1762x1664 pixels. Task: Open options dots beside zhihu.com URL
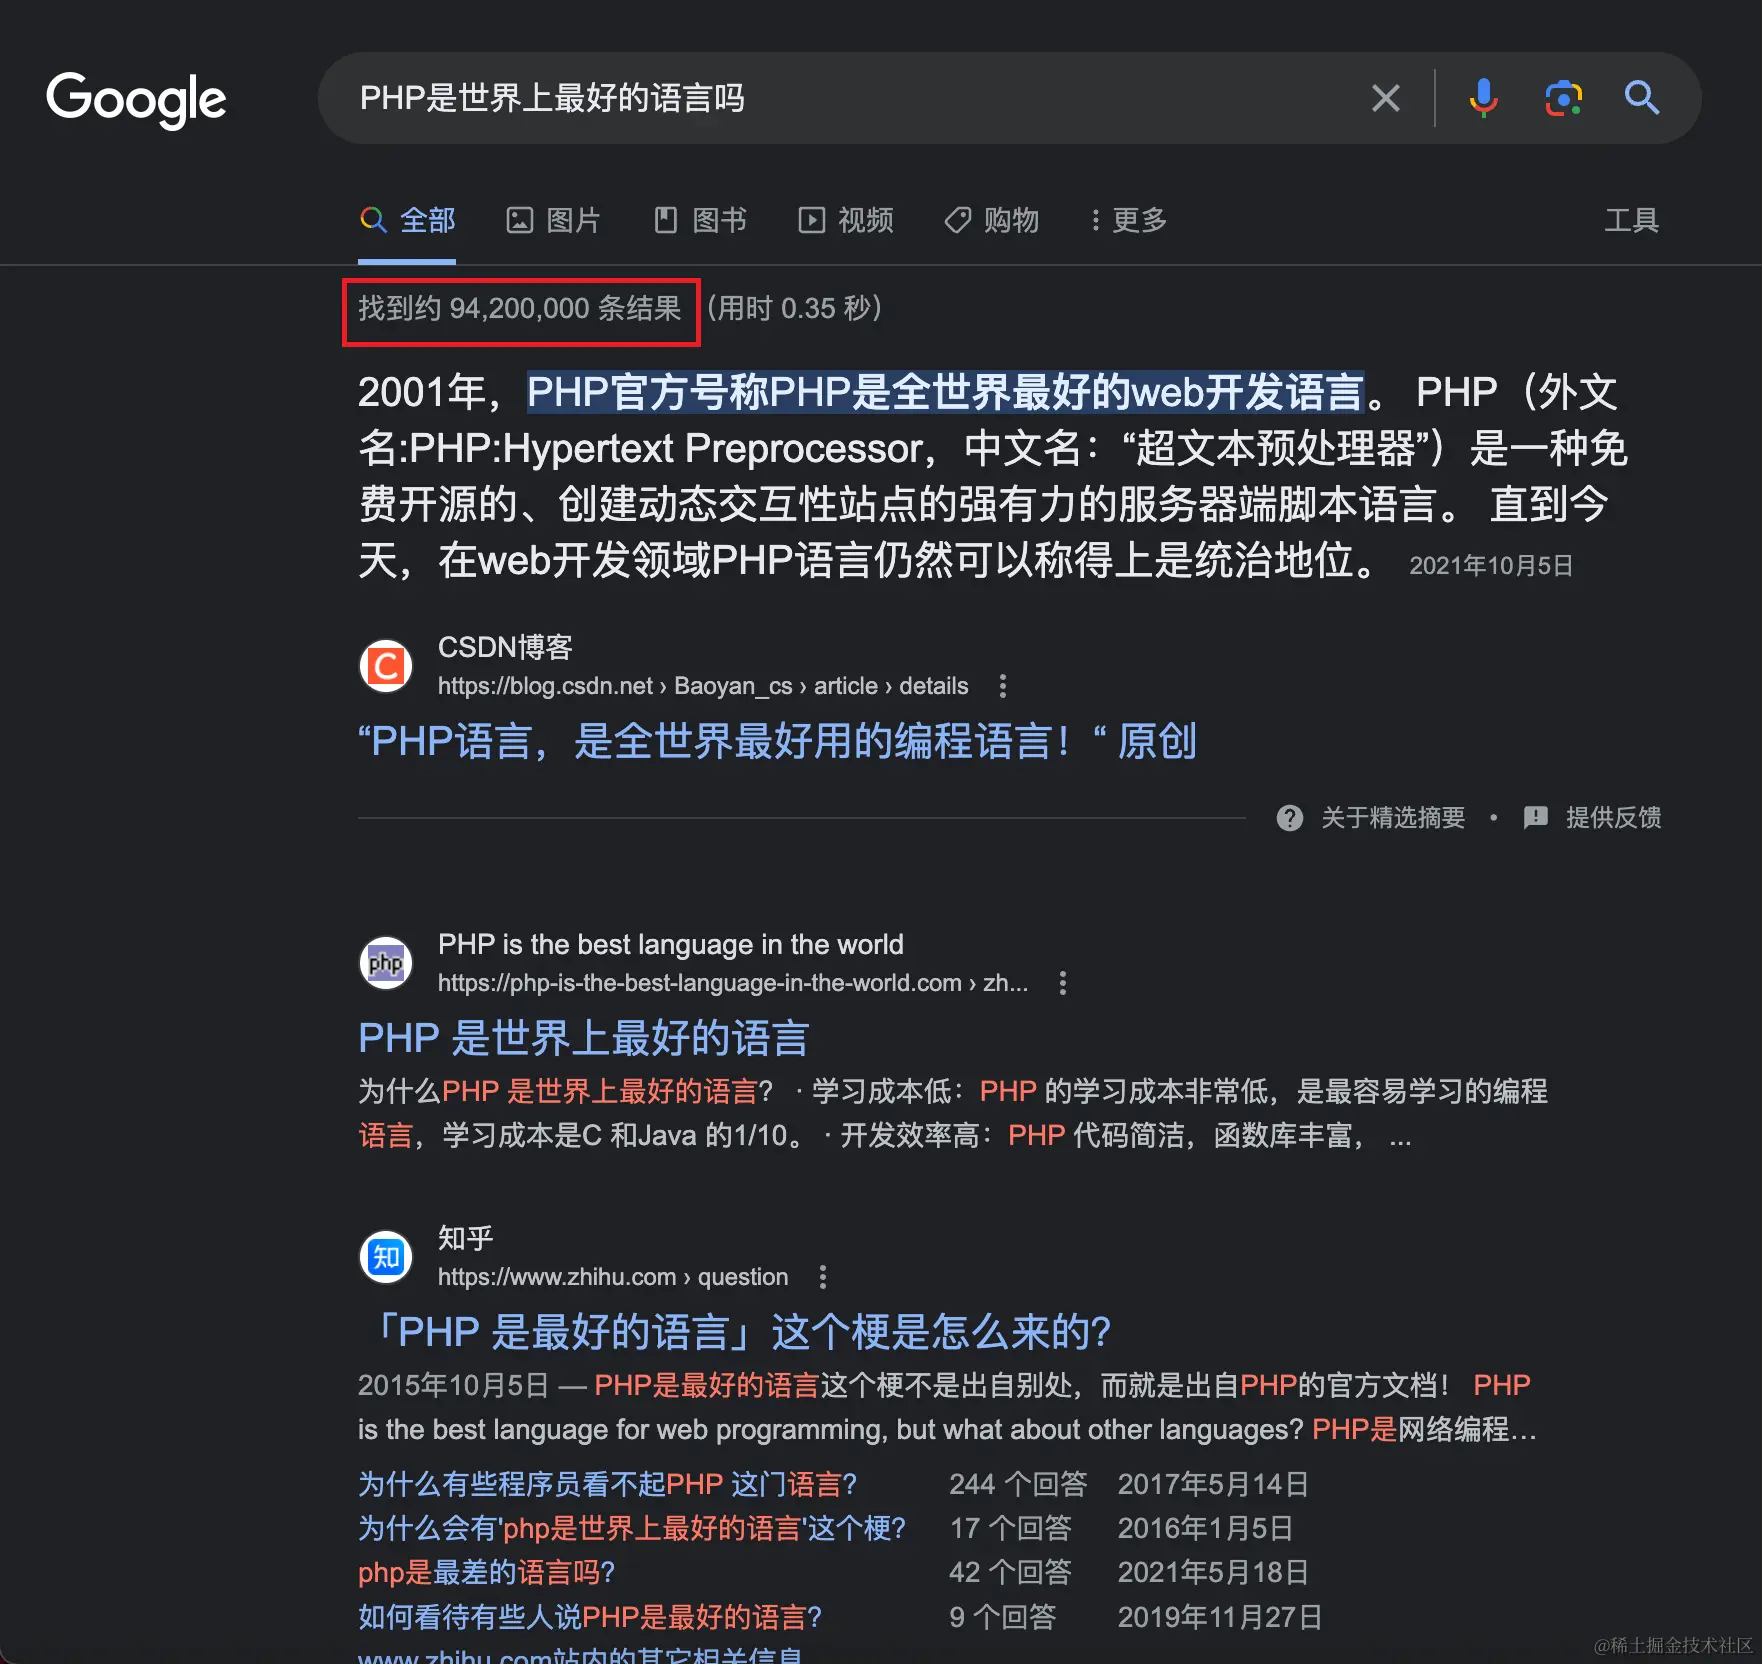tap(823, 1277)
